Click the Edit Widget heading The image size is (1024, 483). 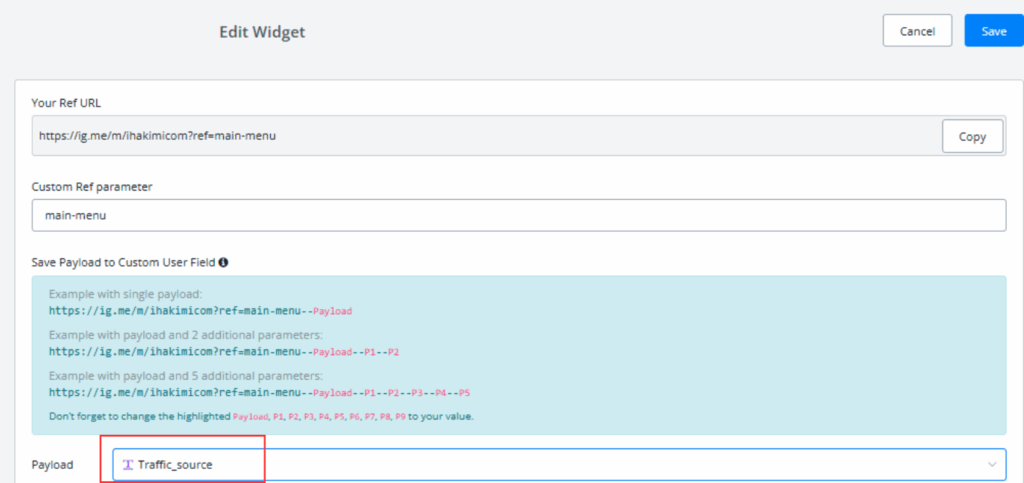point(262,32)
